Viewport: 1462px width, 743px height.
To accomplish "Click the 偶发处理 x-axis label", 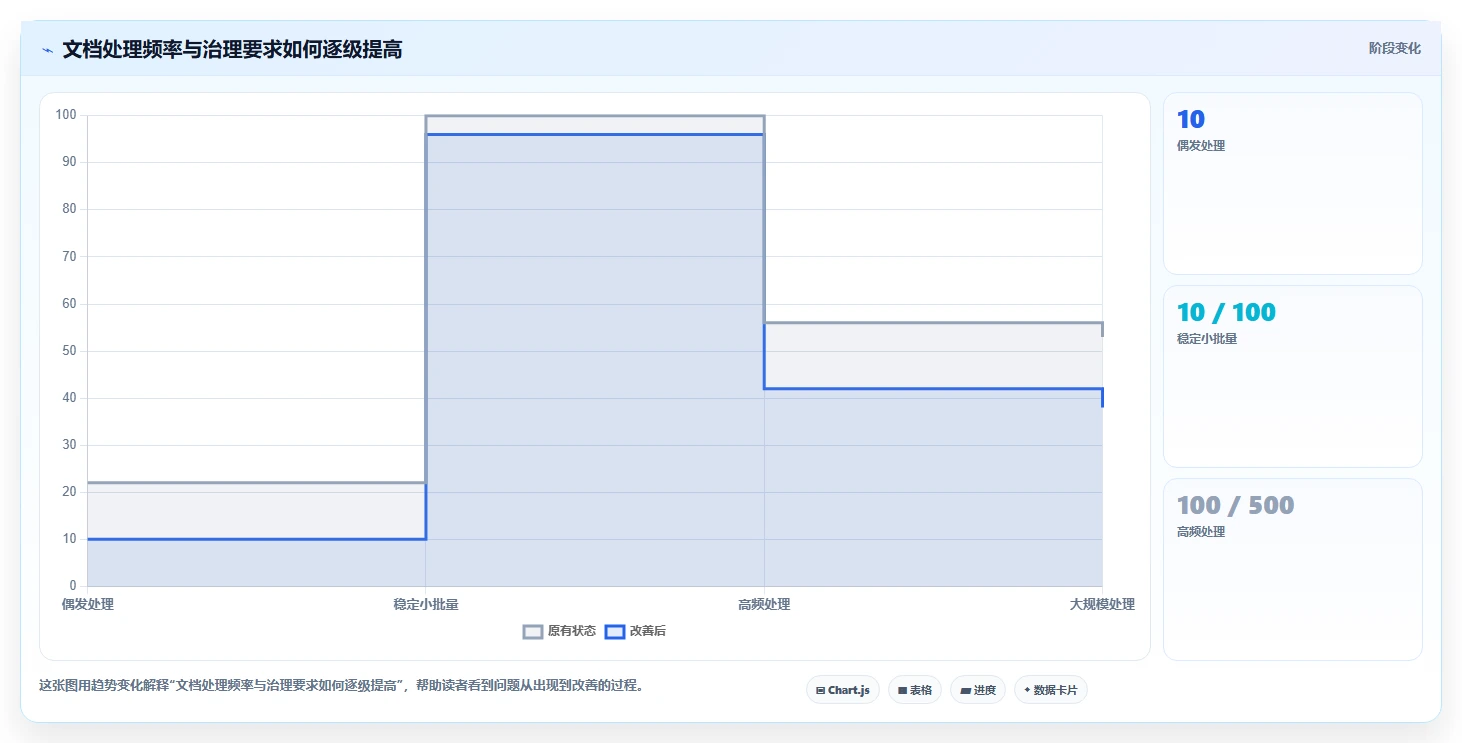I will click(88, 604).
